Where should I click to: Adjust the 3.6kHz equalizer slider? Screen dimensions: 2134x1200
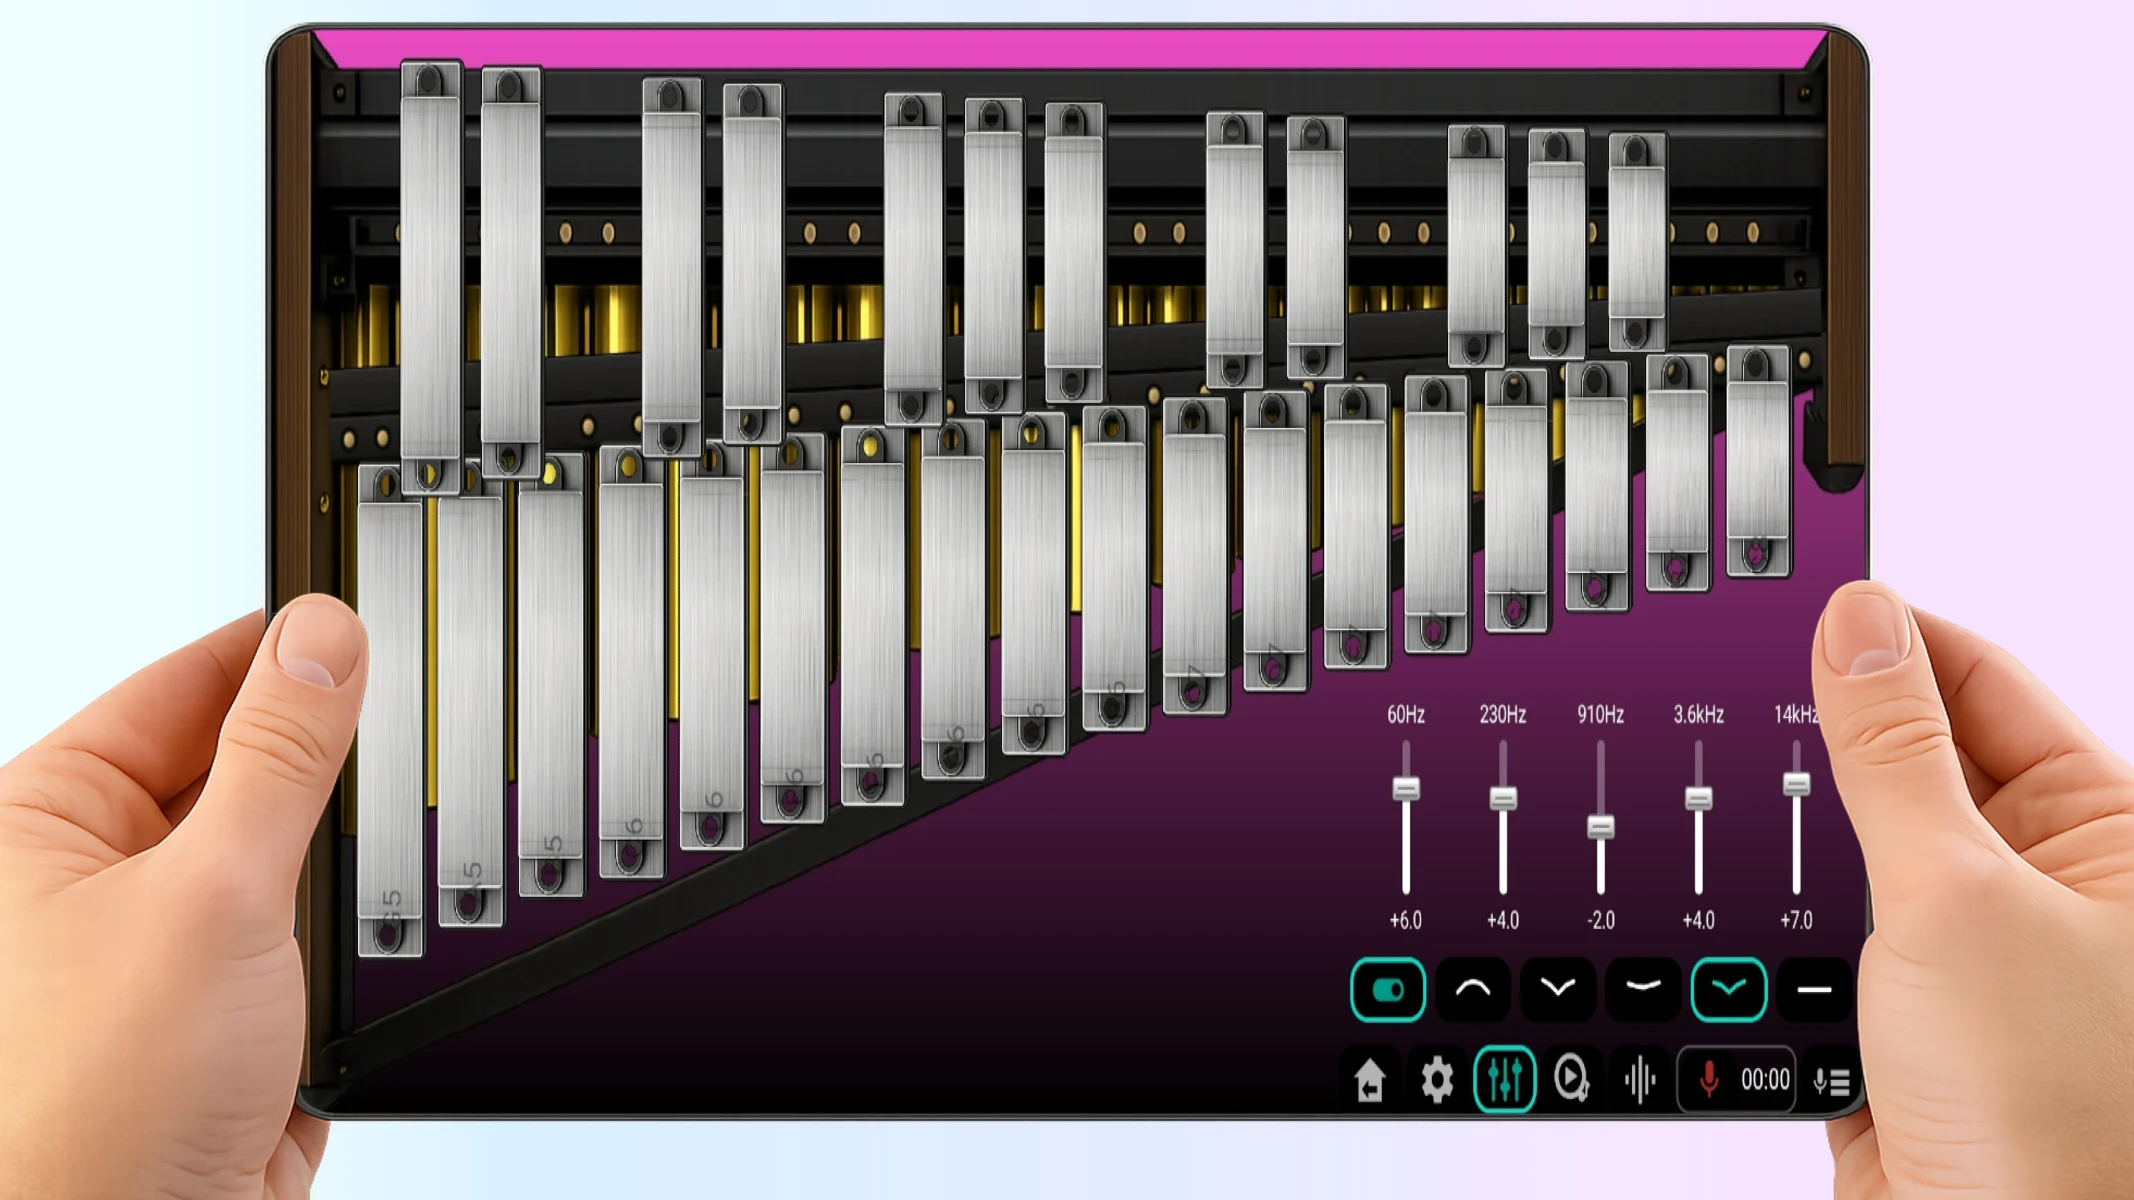[1698, 798]
